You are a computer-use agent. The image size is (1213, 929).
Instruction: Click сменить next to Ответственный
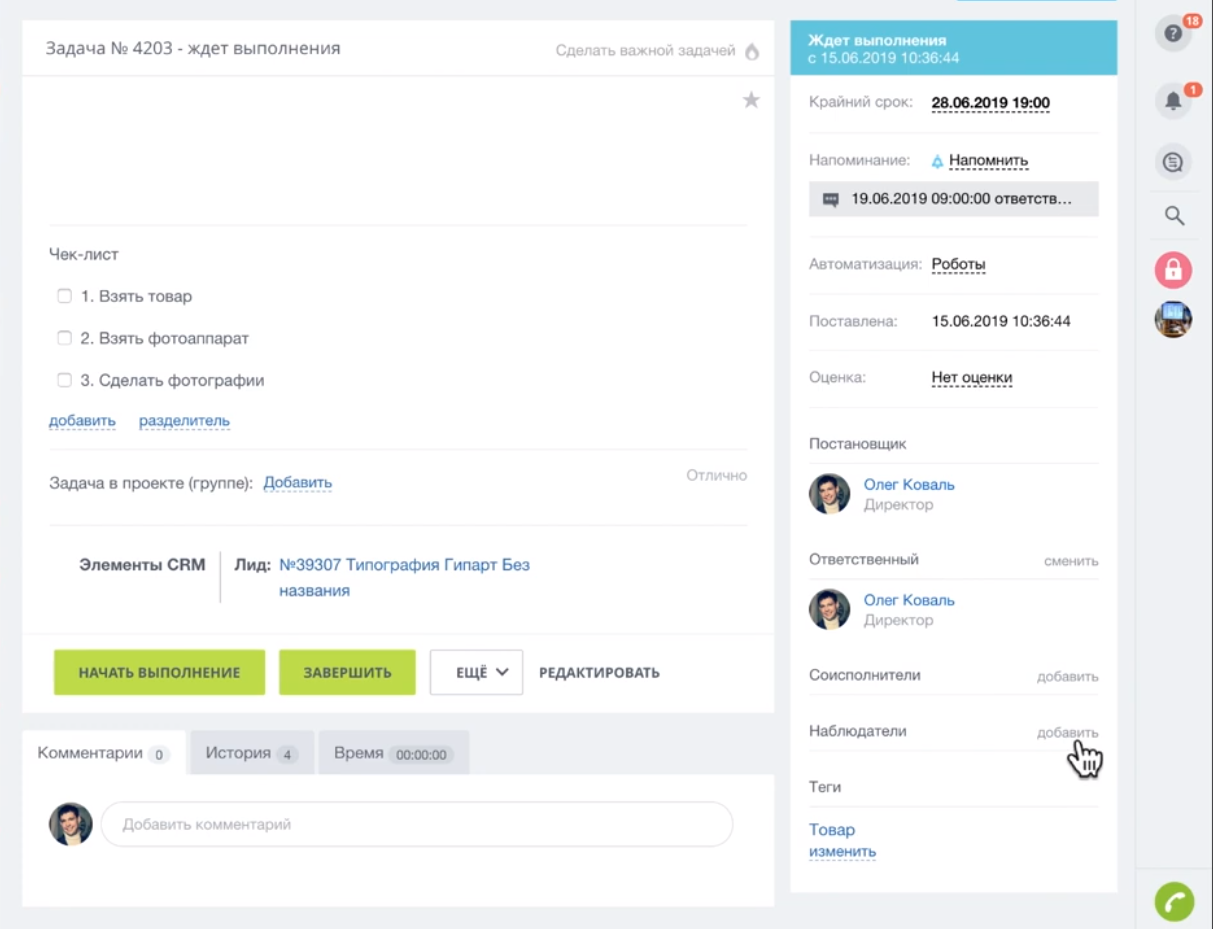[x=1071, y=561]
